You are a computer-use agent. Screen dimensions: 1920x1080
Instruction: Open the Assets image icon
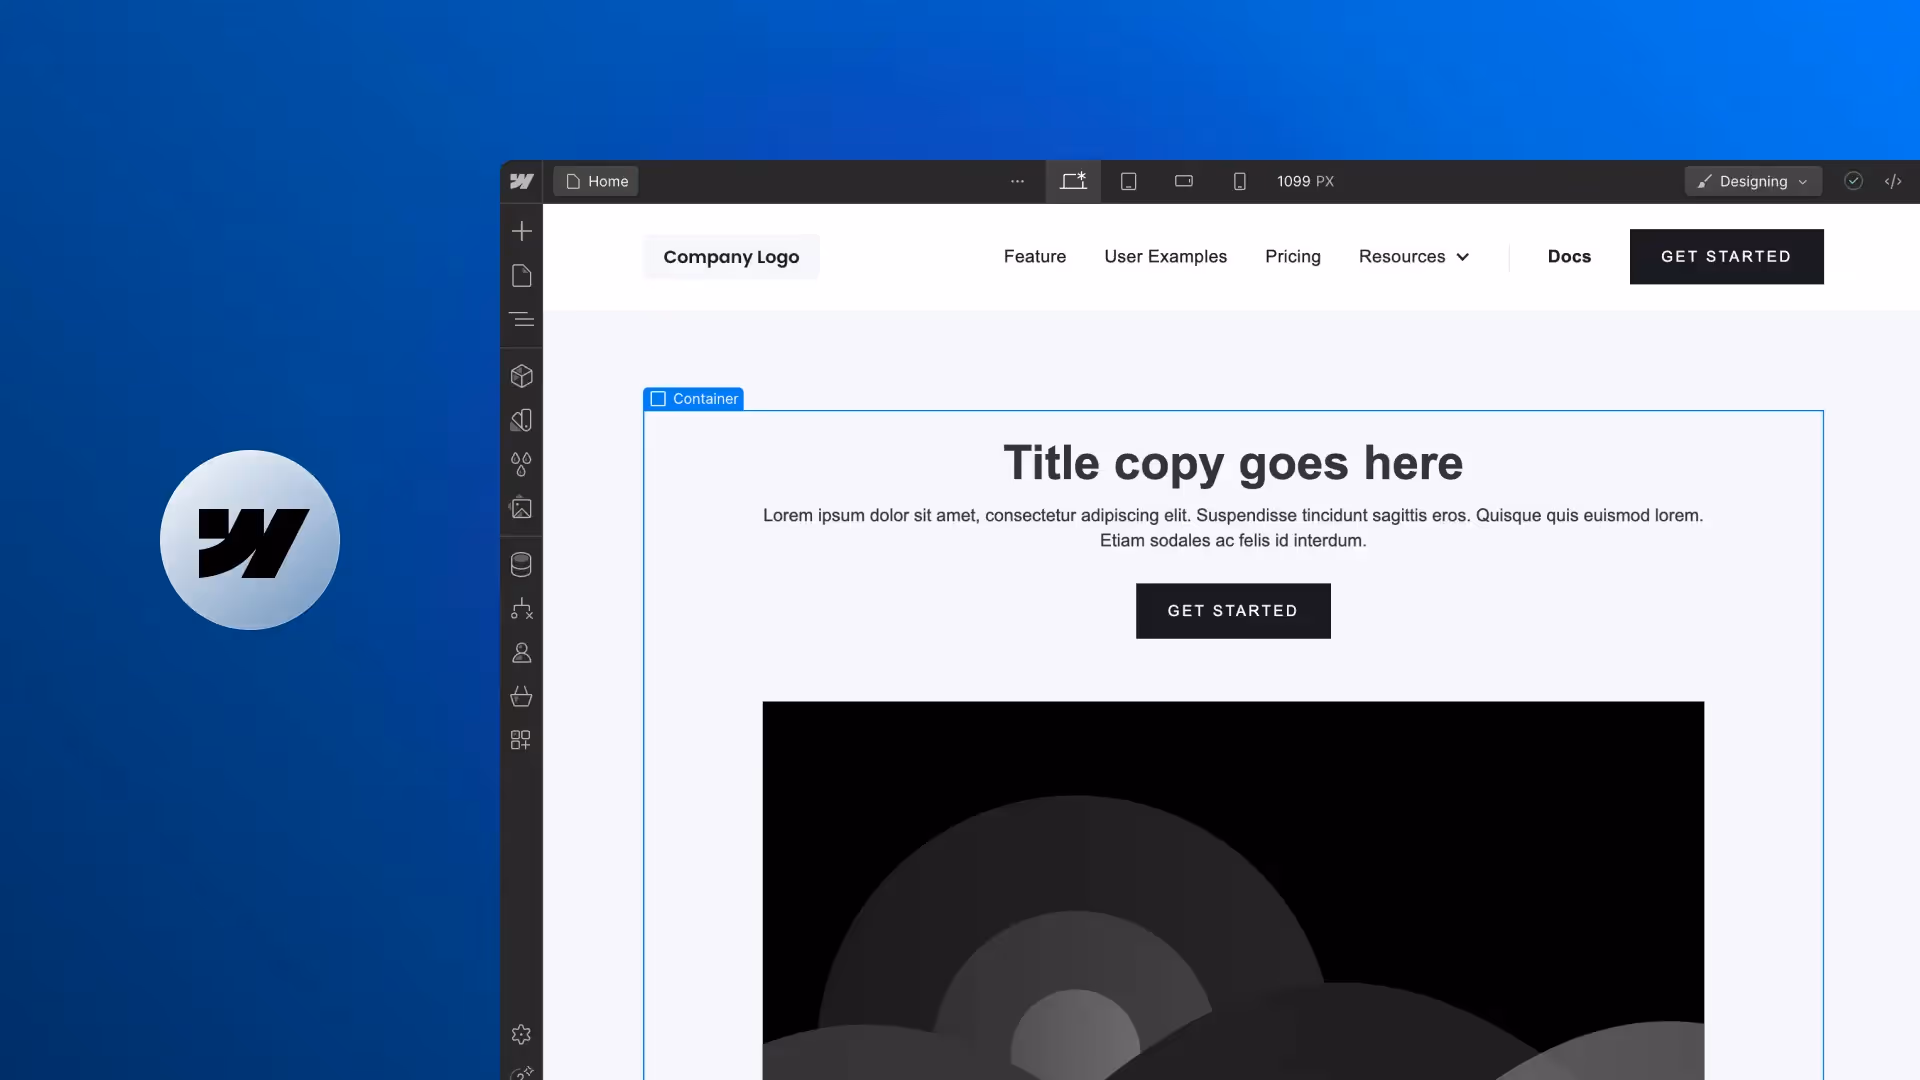click(521, 508)
